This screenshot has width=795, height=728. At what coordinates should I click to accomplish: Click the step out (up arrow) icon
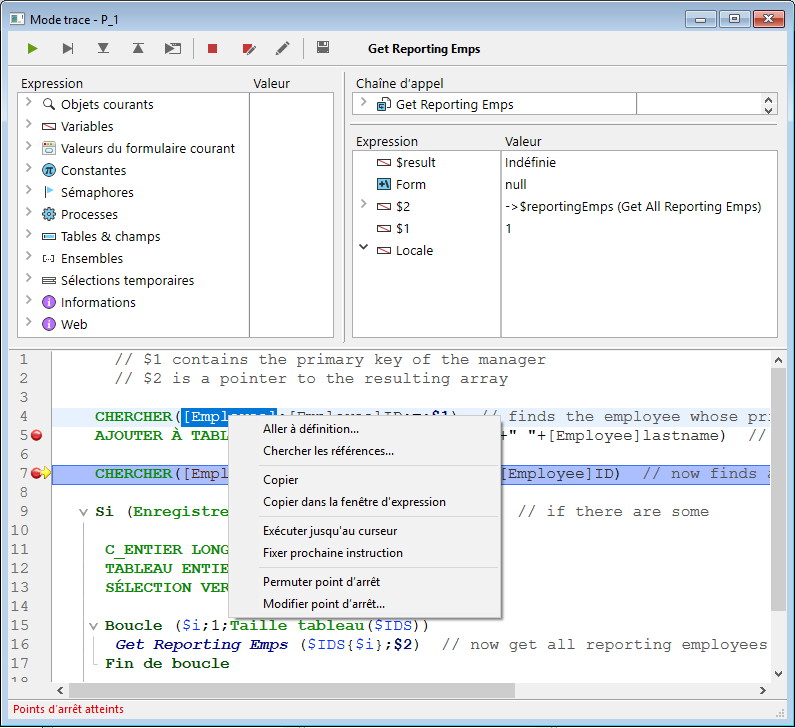pyautogui.click(x=138, y=48)
